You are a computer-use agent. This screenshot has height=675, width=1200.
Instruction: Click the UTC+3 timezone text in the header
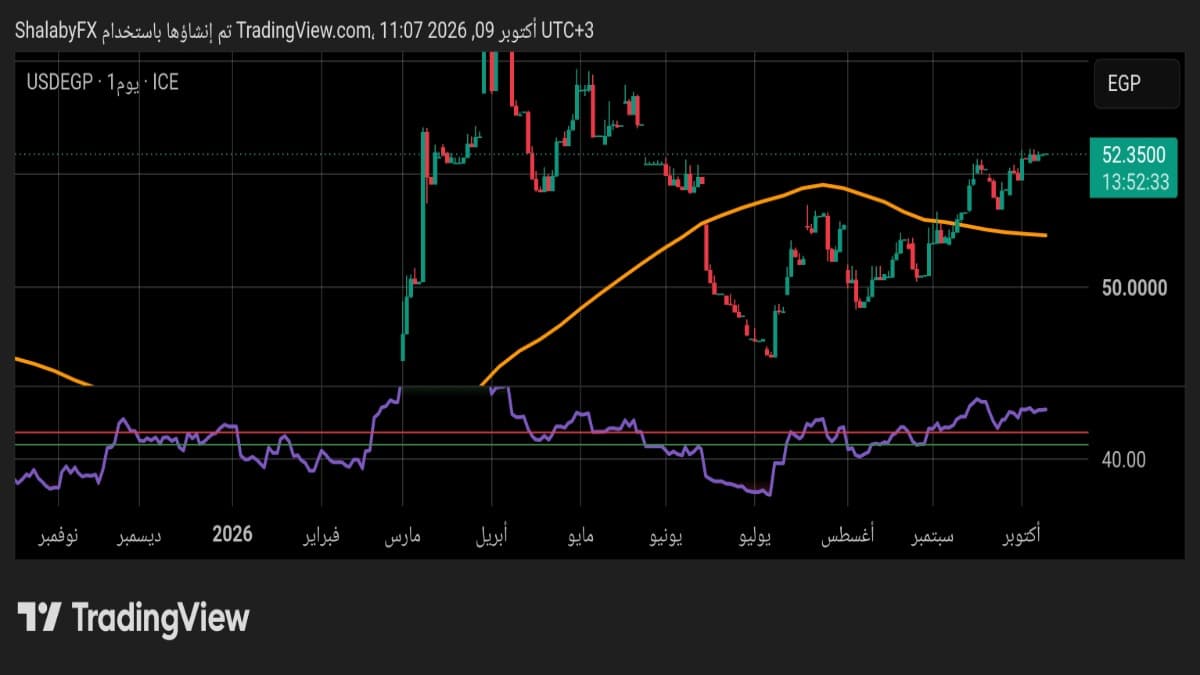(568, 31)
